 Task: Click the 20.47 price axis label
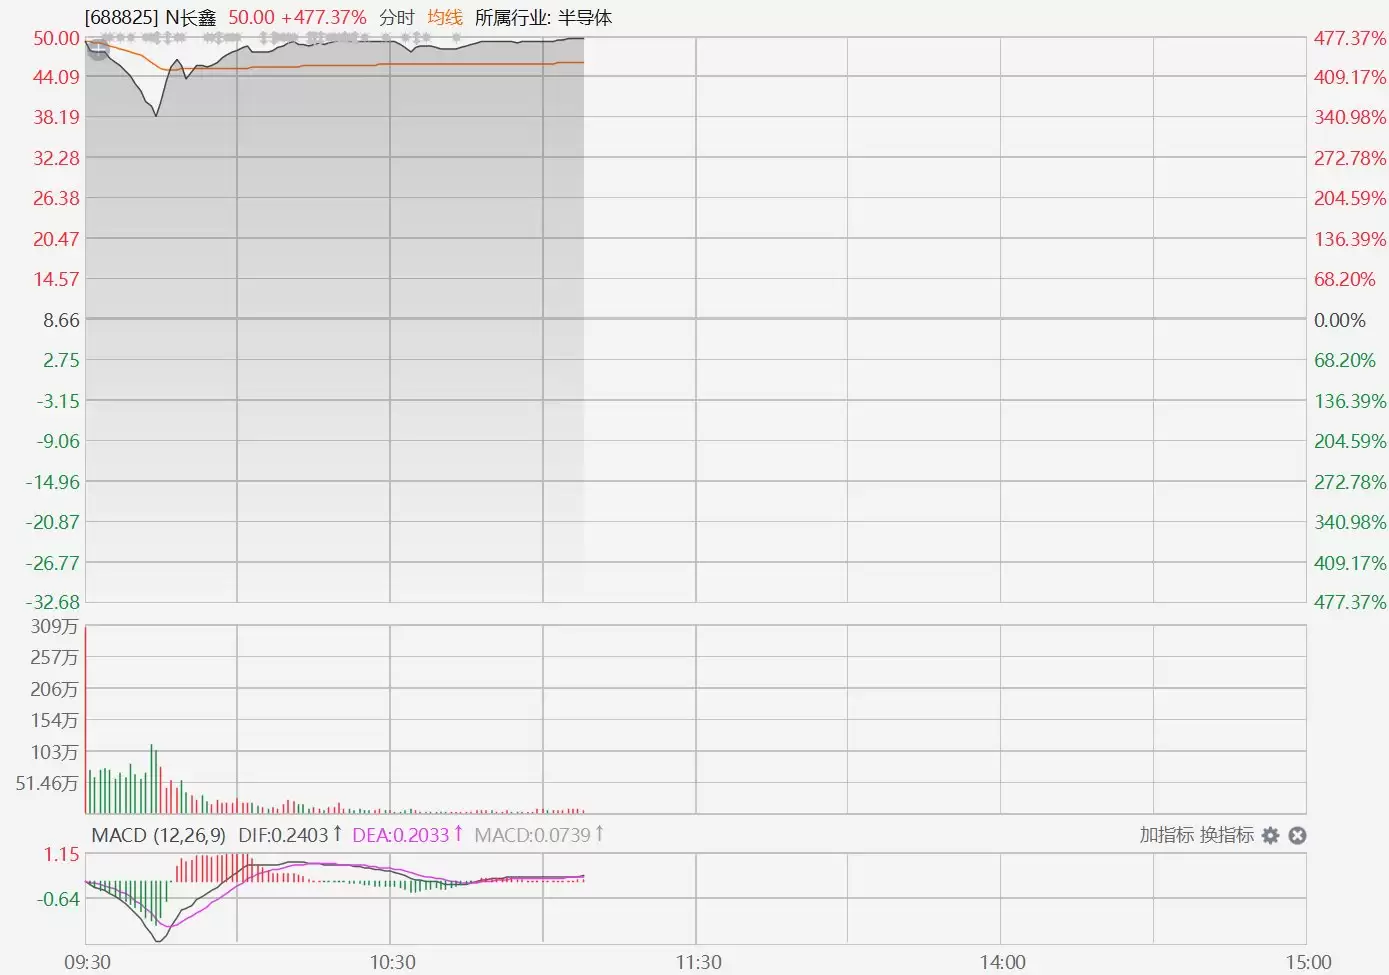pos(56,239)
